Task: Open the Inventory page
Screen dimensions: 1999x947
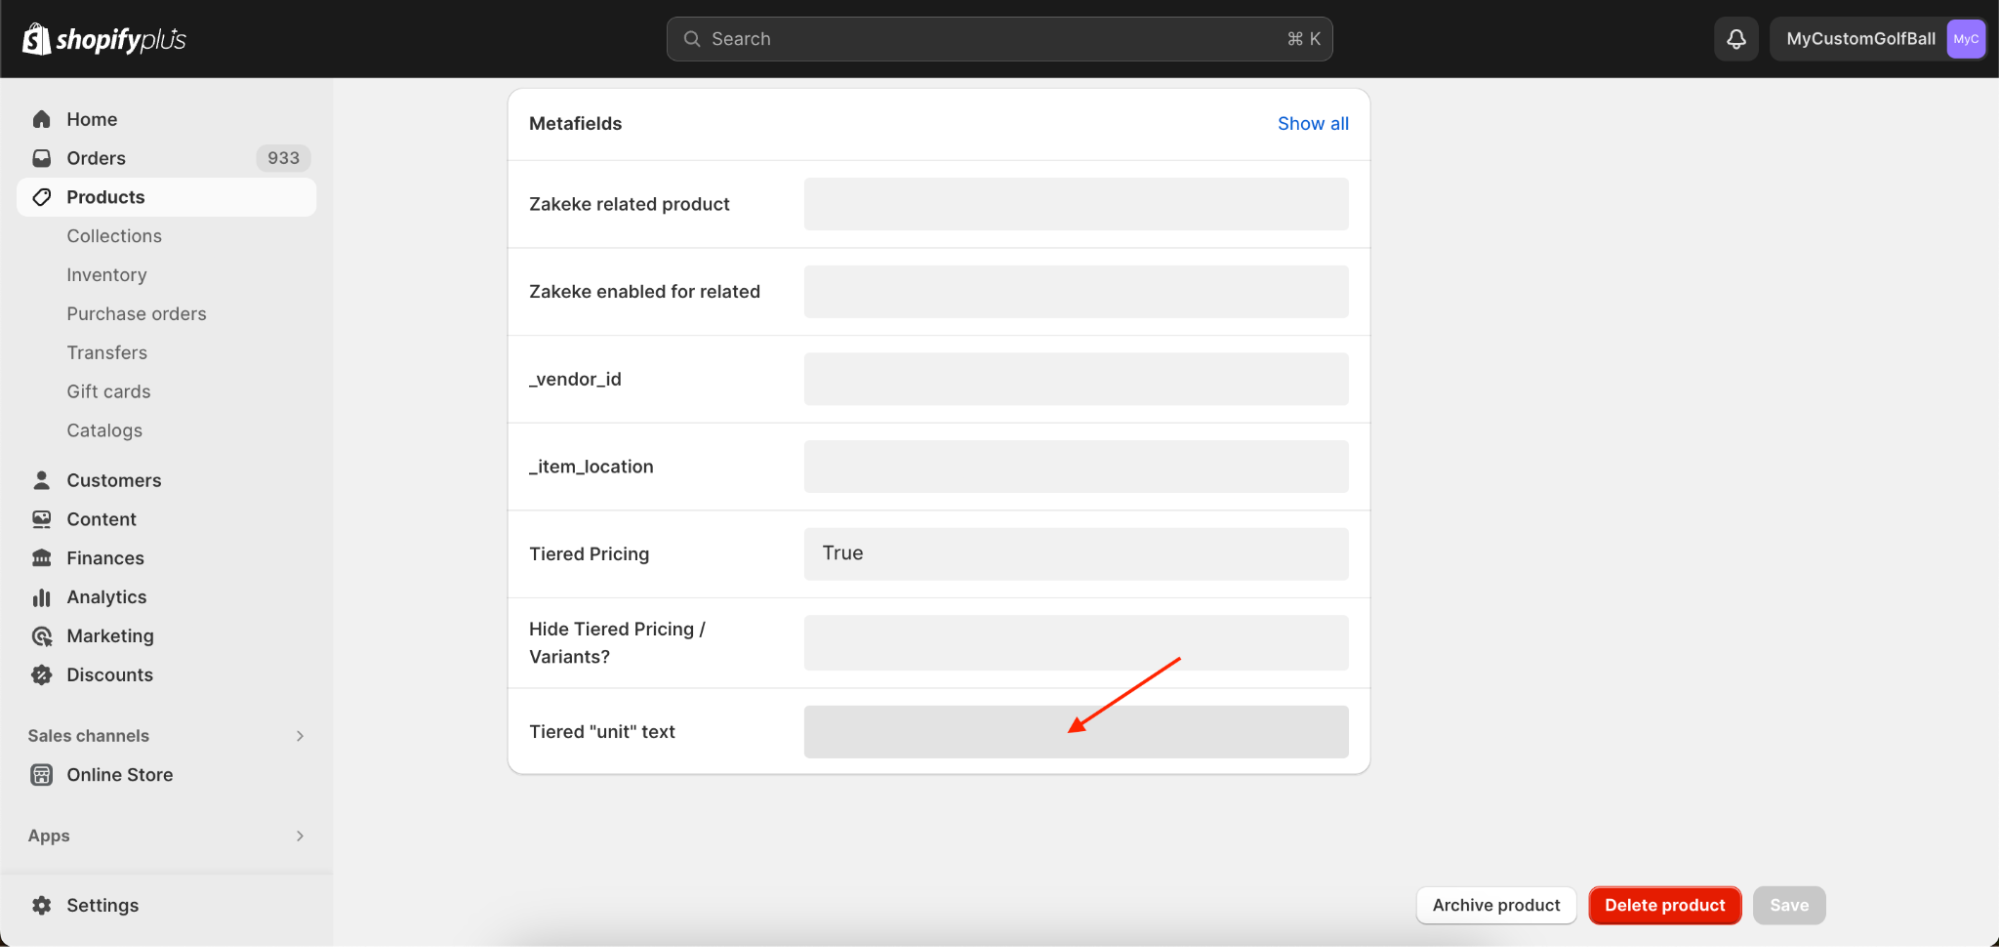Action: [x=106, y=275]
